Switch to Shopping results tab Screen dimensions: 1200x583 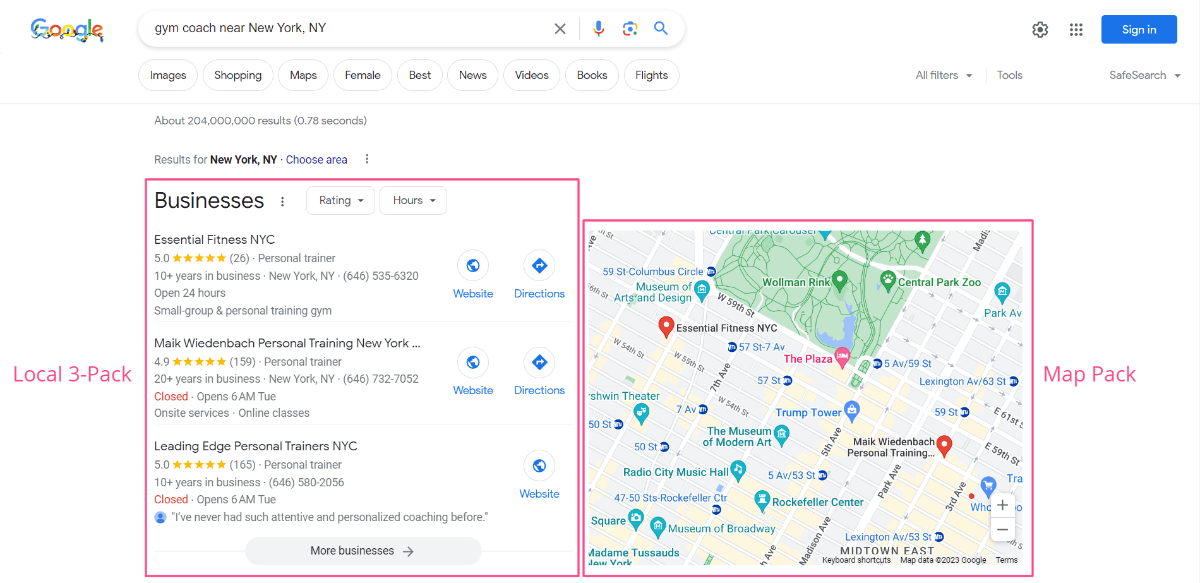(238, 75)
